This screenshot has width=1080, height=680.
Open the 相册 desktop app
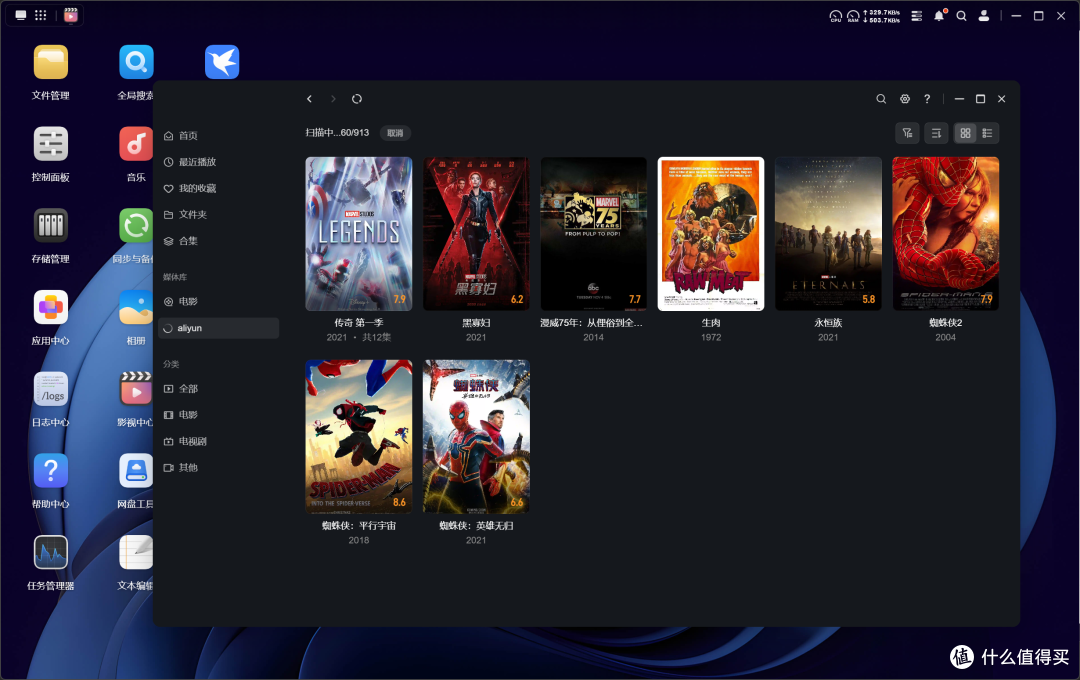point(136,307)
